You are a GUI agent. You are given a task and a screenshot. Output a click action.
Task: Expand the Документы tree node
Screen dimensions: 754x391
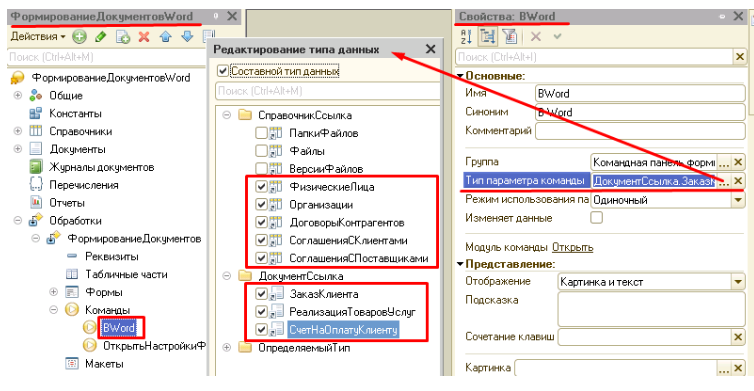(18, 149)
